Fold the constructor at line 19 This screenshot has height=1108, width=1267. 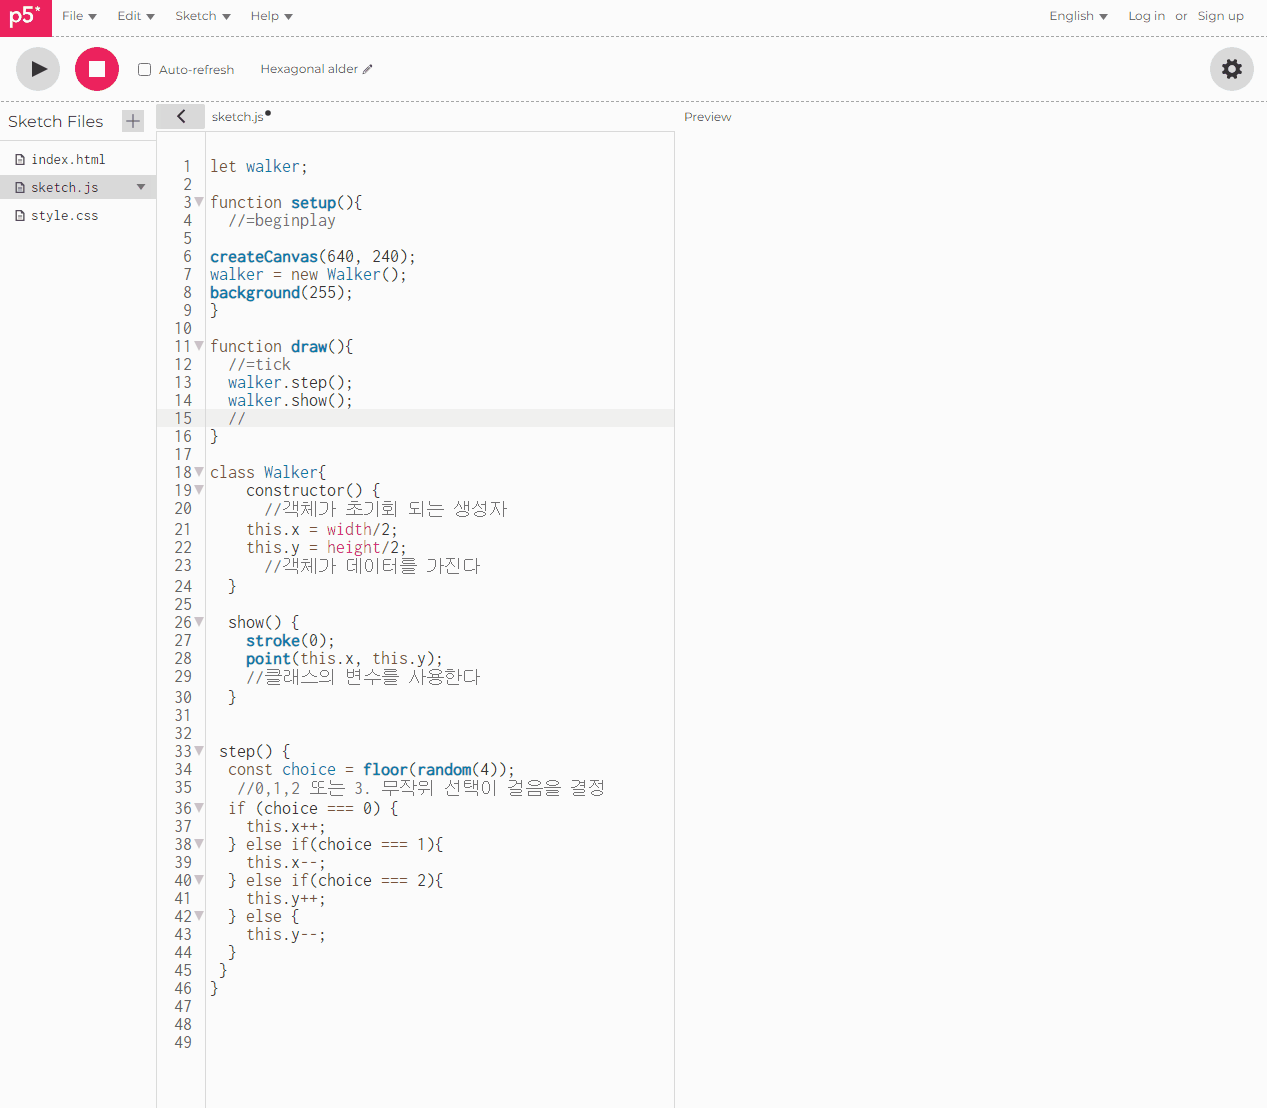click(199, 490)
